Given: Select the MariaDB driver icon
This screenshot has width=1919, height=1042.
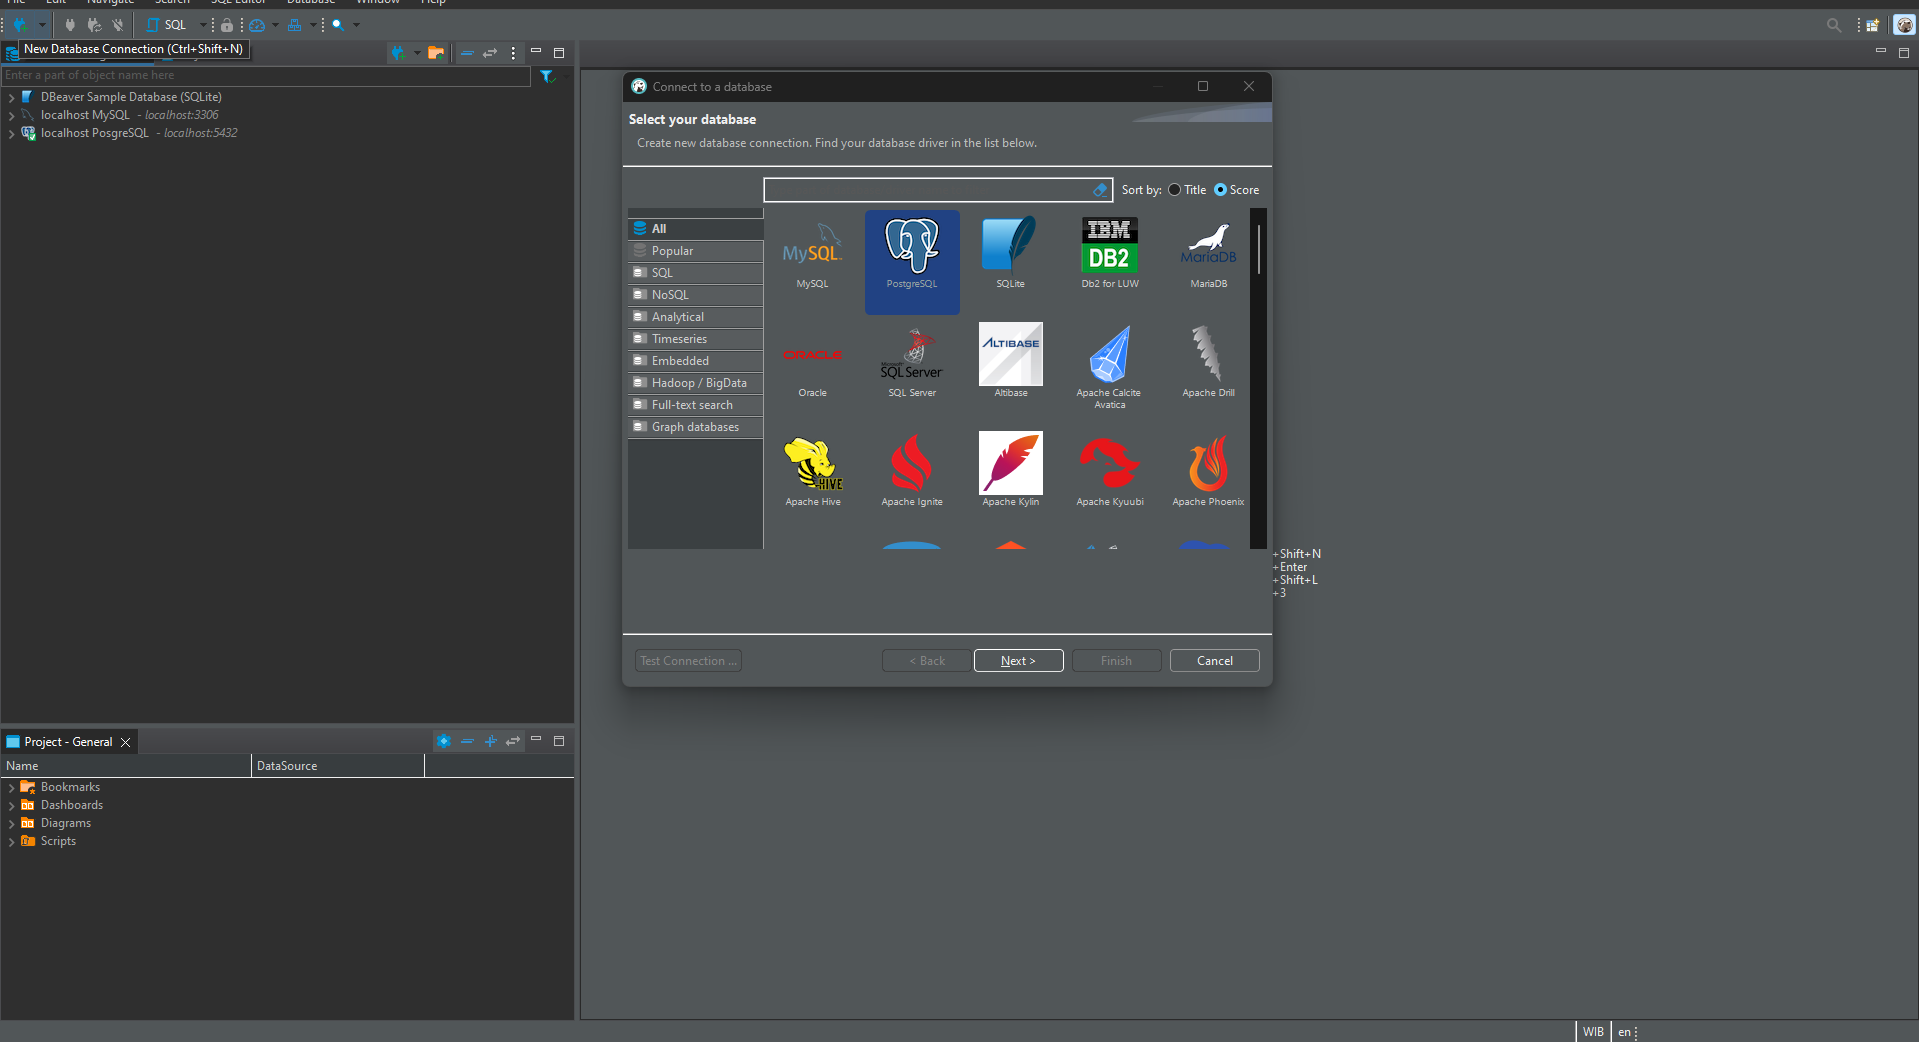Looking at the screenshot, I should click(1208, 256).
